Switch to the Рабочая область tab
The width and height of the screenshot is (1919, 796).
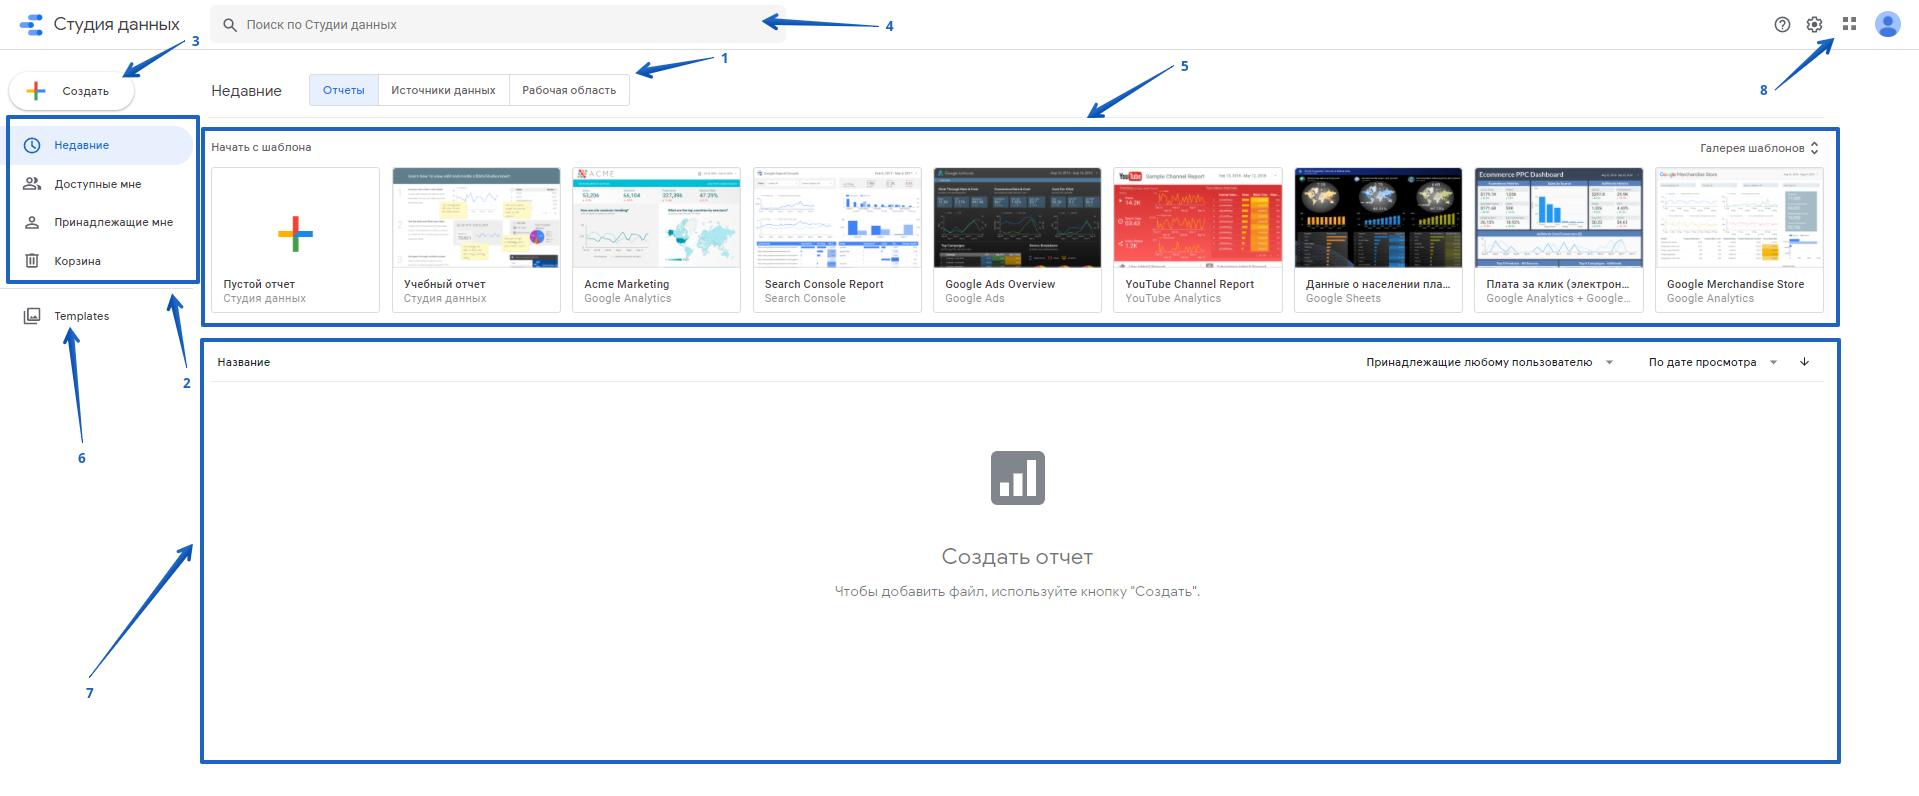[x=569, y=90]
